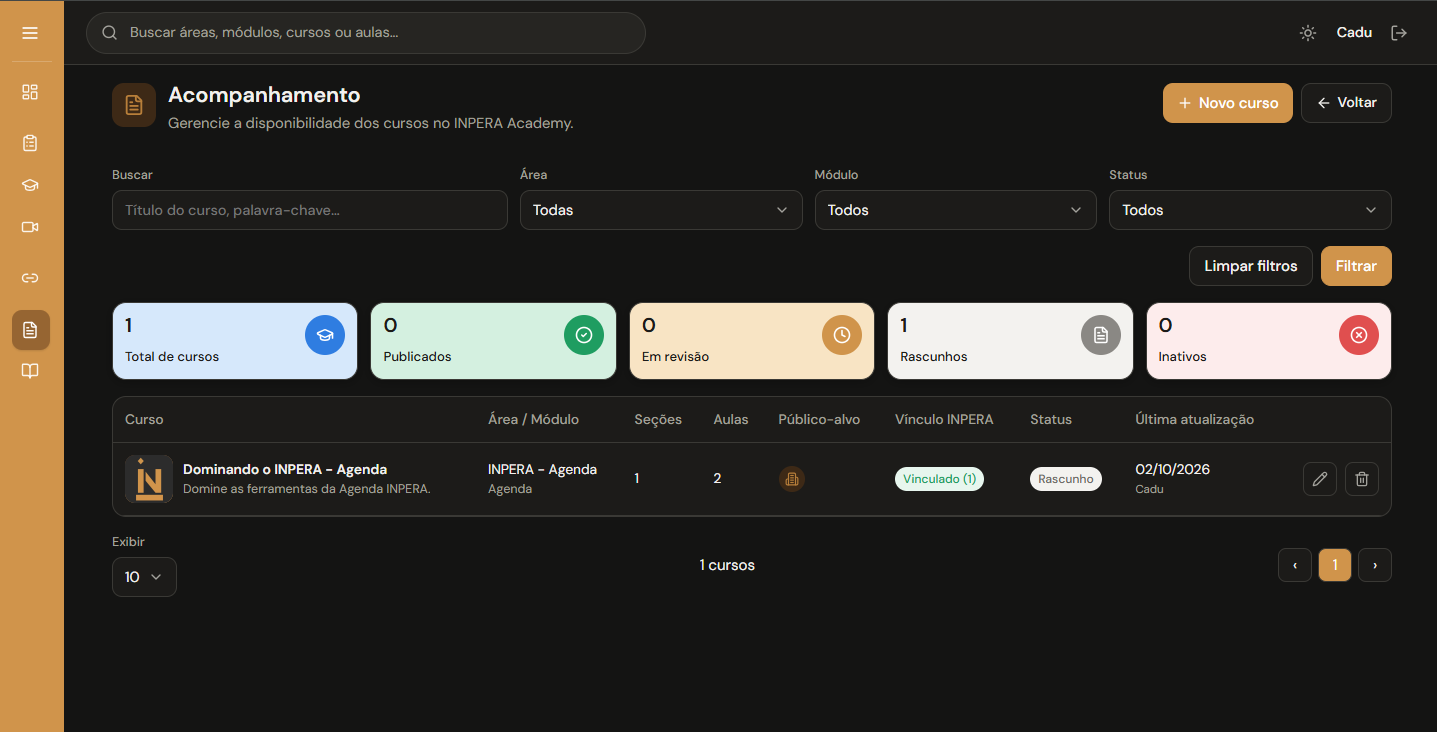This screenshot has width=1437, height=732.
Task: Open the Área dropdown
Action: [x=661, y=210]
